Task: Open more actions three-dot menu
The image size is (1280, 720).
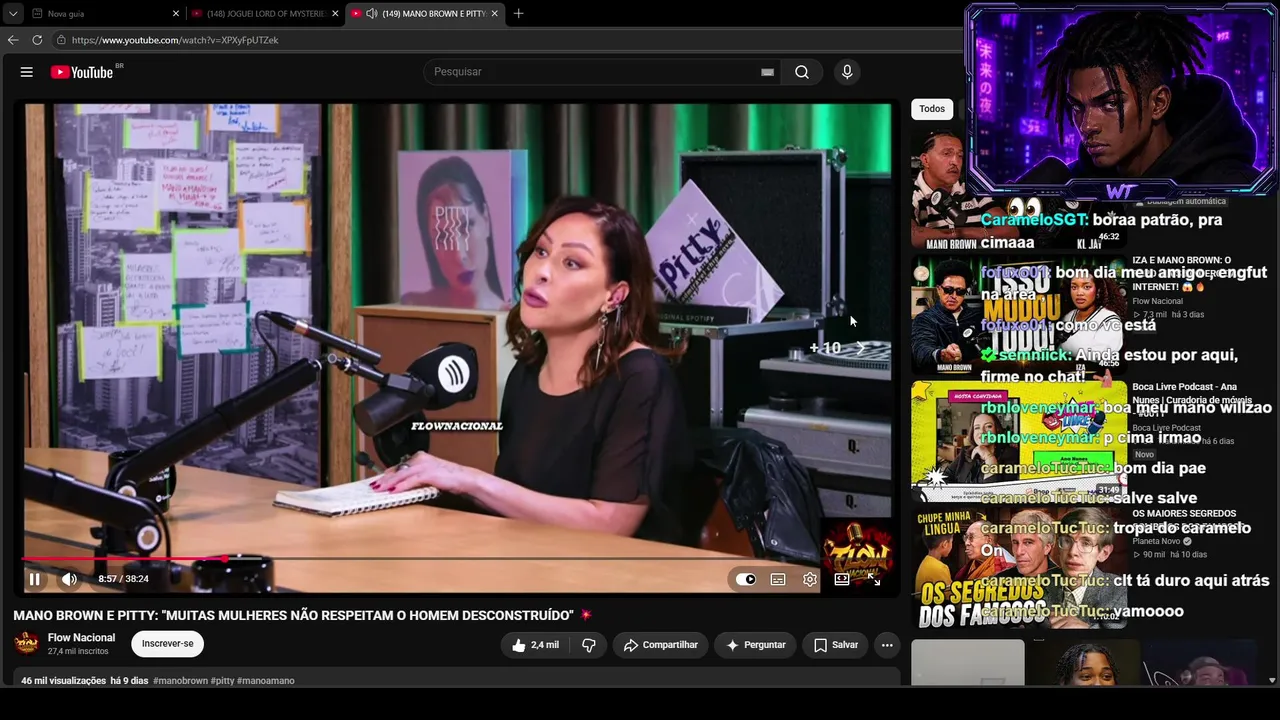Action: click(887, 645)
